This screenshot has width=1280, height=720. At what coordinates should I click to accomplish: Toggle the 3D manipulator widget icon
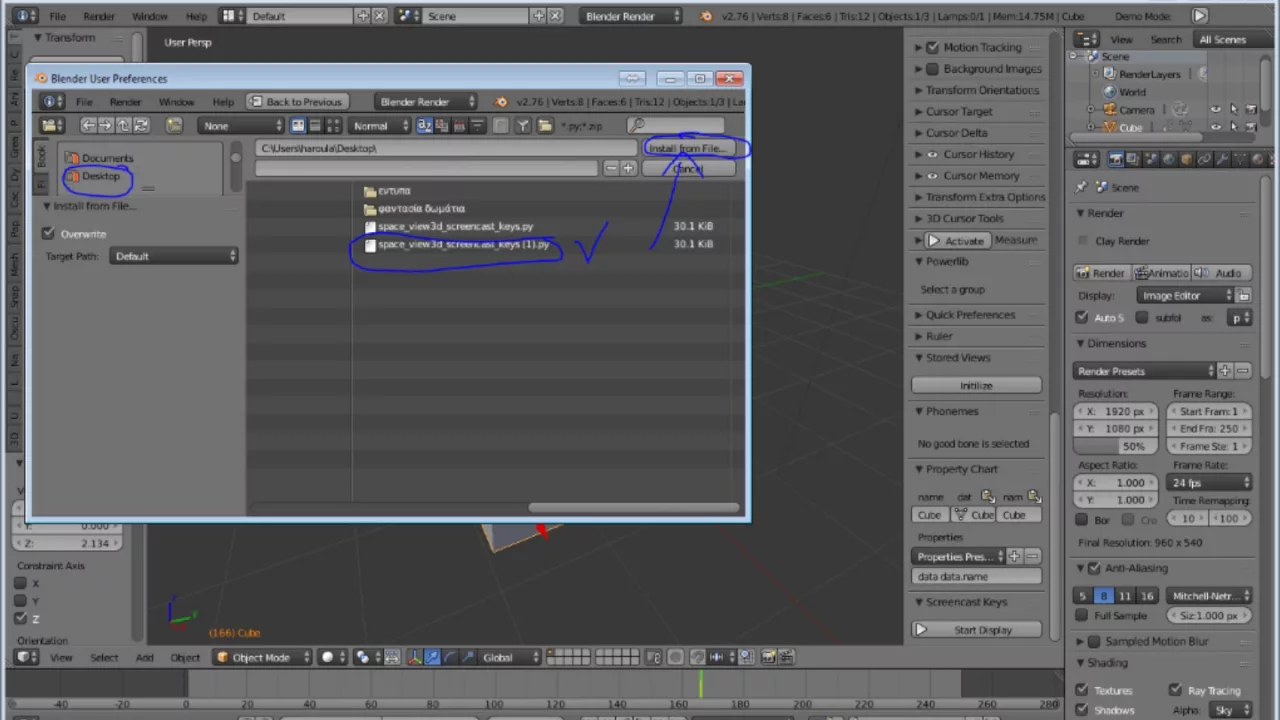click(x=414, y=657)
